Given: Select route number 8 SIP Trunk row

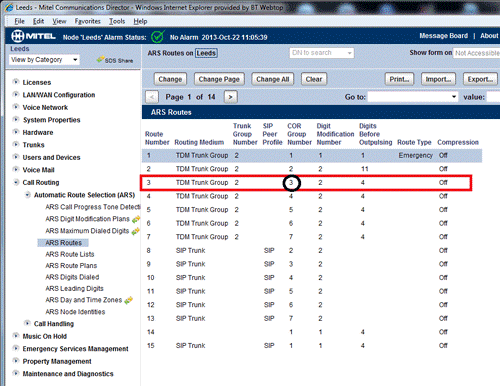Looking at the screenshot, I should click(312, 251).
